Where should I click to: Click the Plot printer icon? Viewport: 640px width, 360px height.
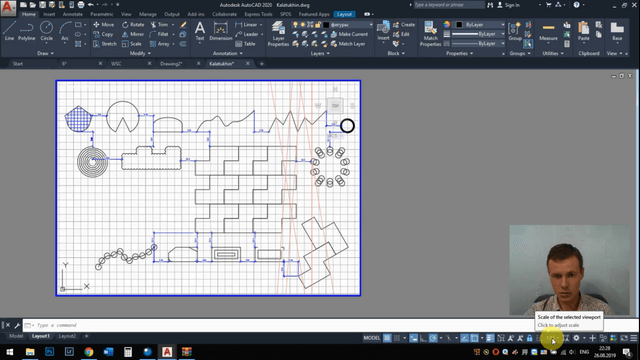[81, 5]
